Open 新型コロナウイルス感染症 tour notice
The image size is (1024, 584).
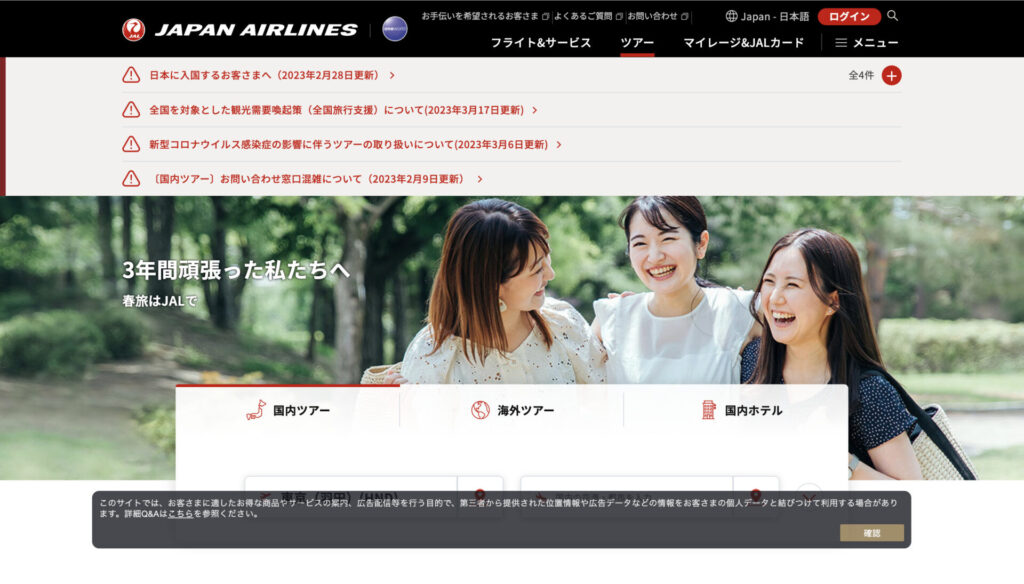pyautogui.click(x=349, y=144)
